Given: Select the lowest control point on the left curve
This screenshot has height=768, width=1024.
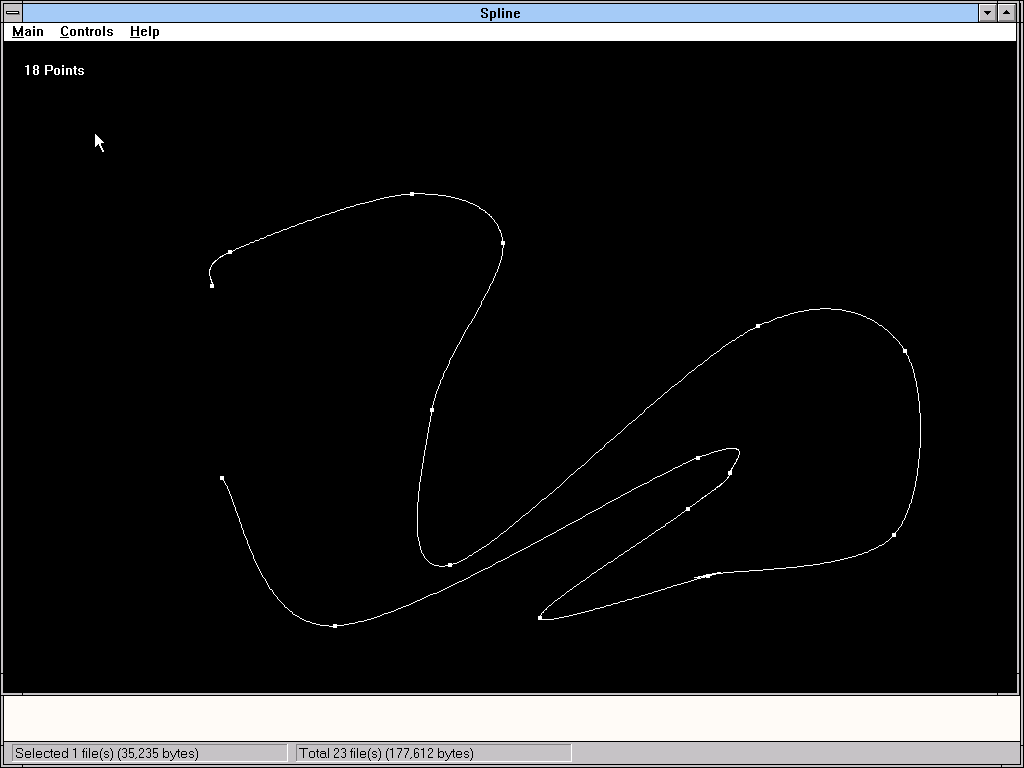Looking at the screenshot, I should (x=335, y=626).
